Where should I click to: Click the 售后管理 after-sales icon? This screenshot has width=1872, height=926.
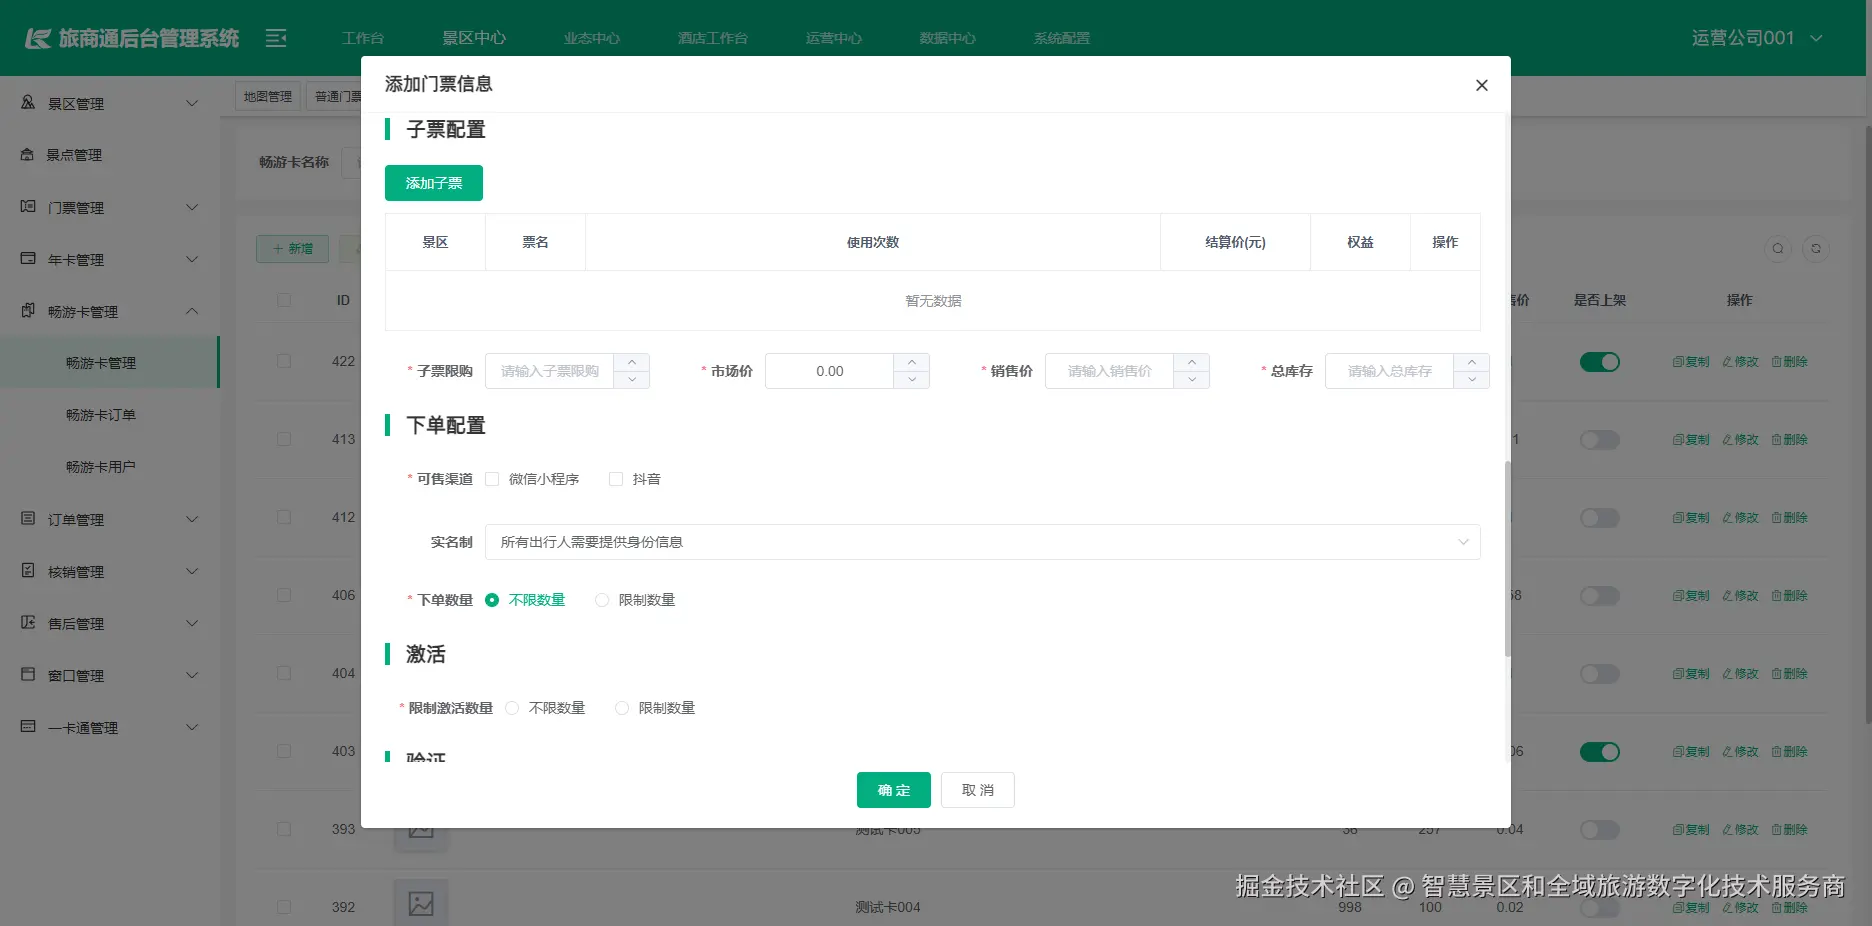pos(28,623)
